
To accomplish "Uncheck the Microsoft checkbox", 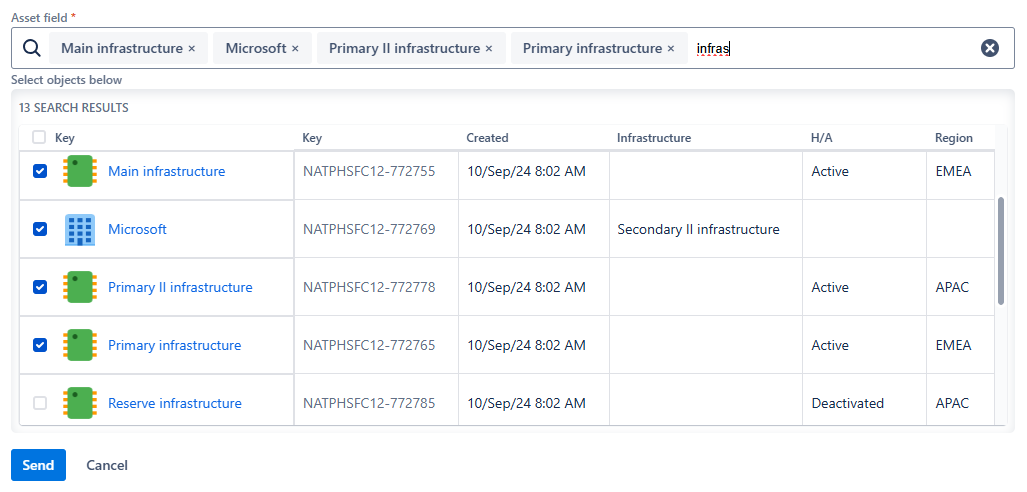I will [x=40, y=229].
